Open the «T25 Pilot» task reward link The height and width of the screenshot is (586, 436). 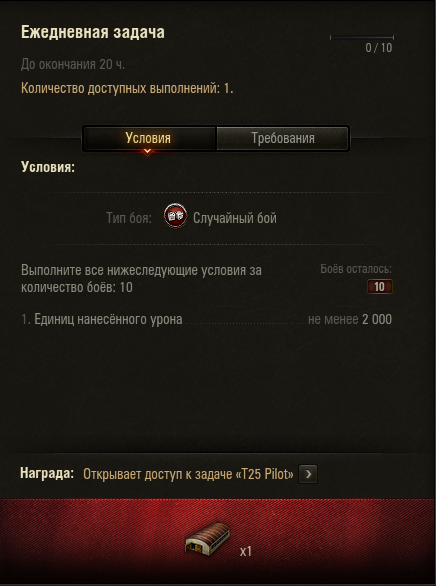pyautogui.click(x=188, y=474)
